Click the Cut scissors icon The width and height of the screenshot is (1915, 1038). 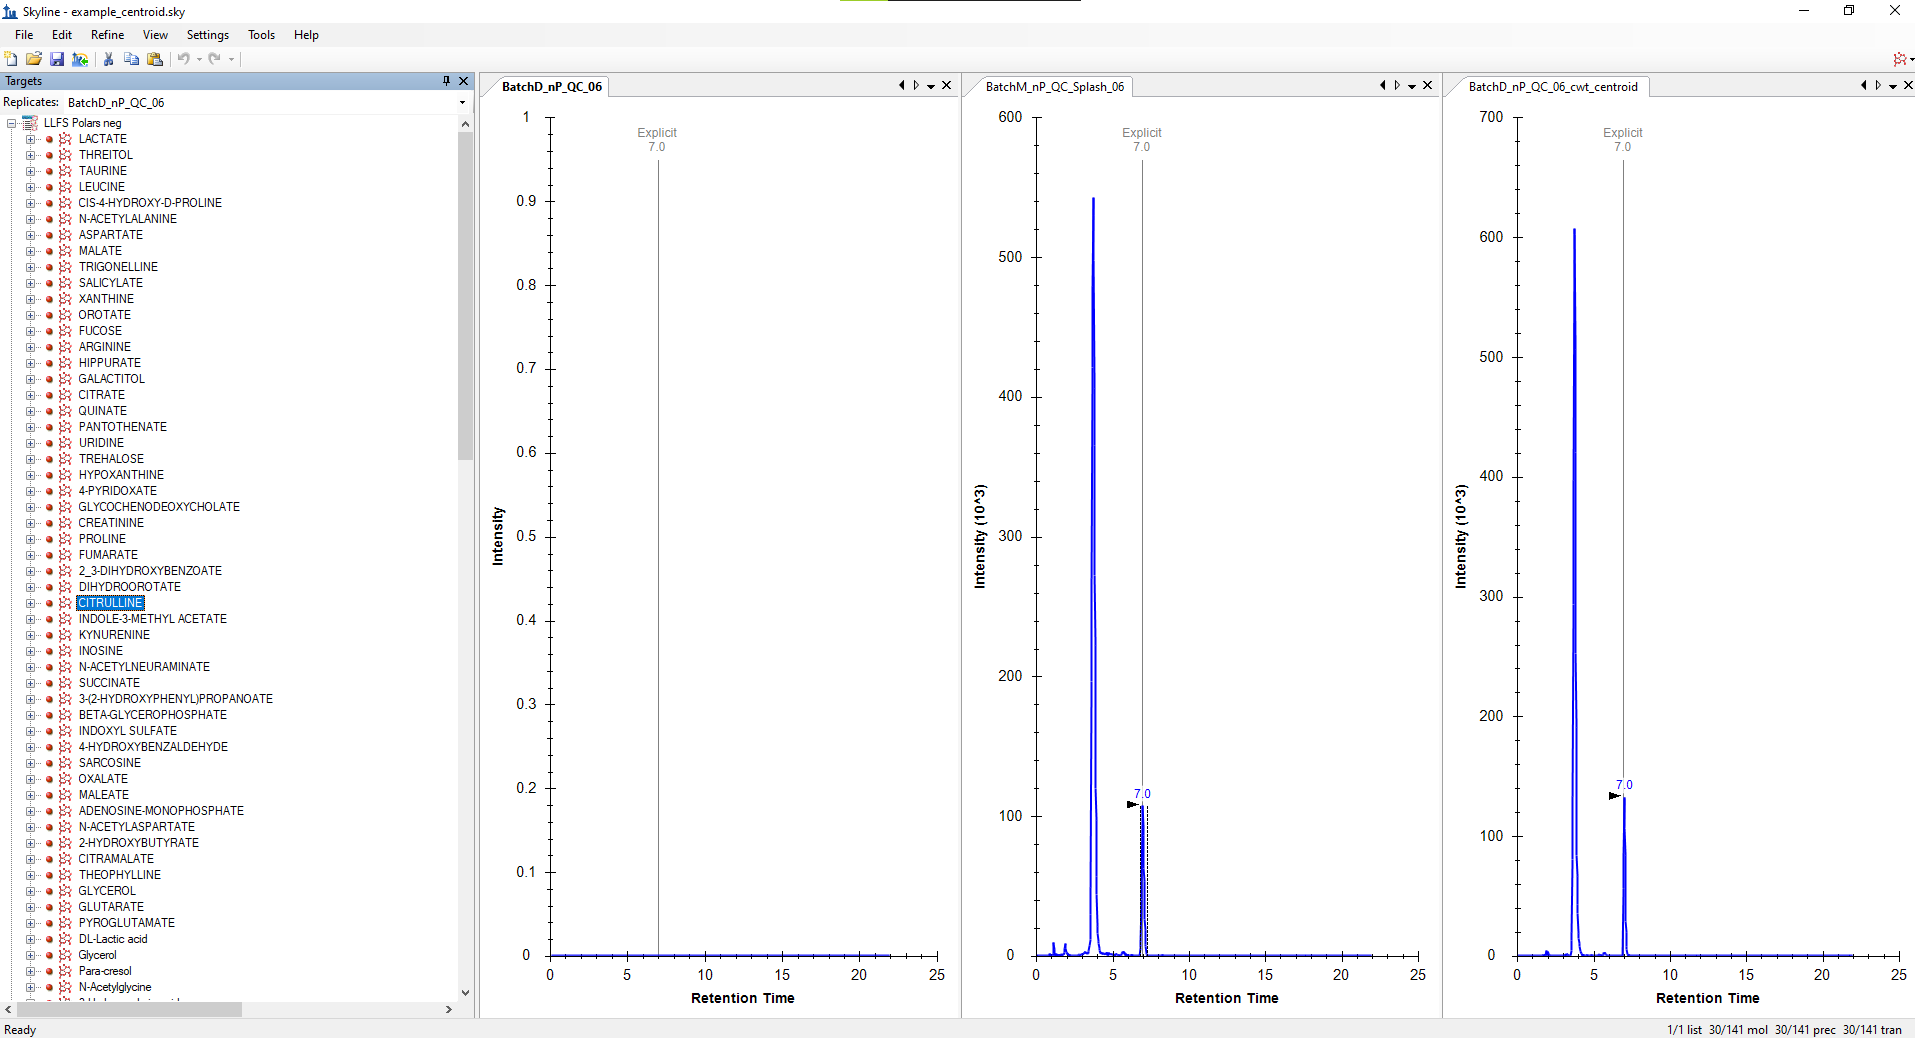108,59
